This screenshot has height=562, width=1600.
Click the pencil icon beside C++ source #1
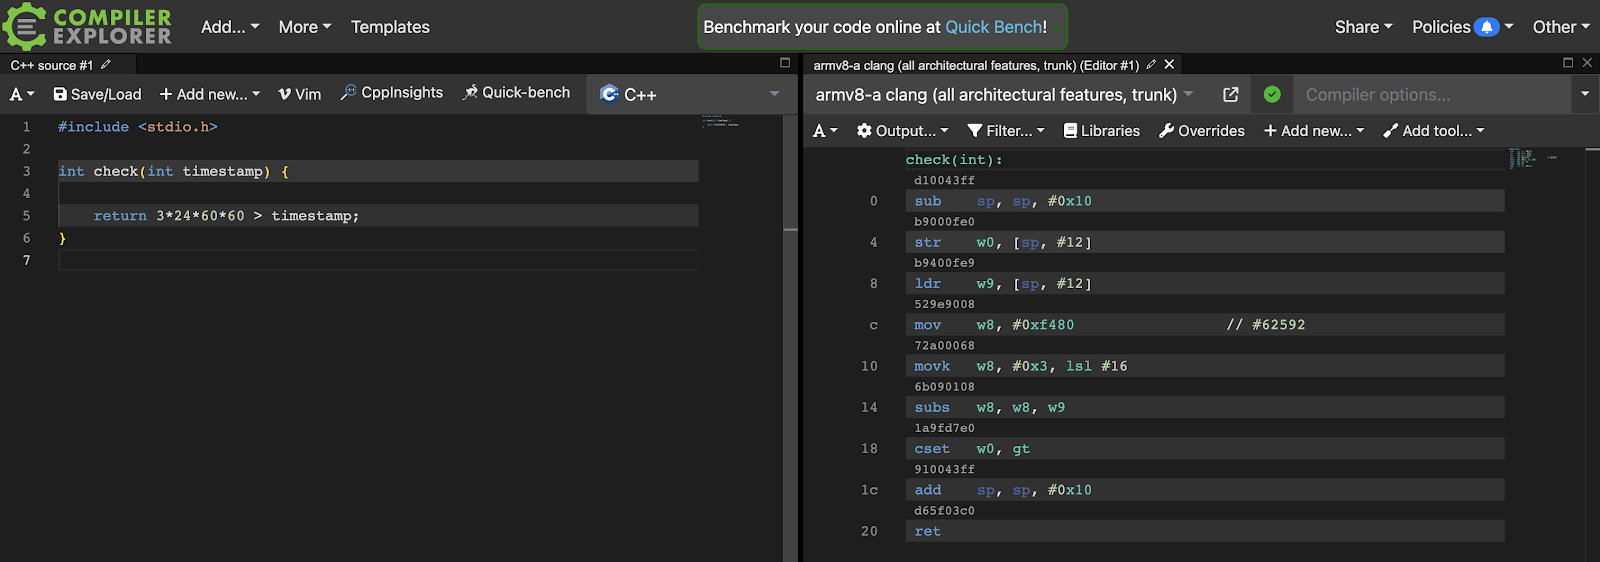[106, 65]
